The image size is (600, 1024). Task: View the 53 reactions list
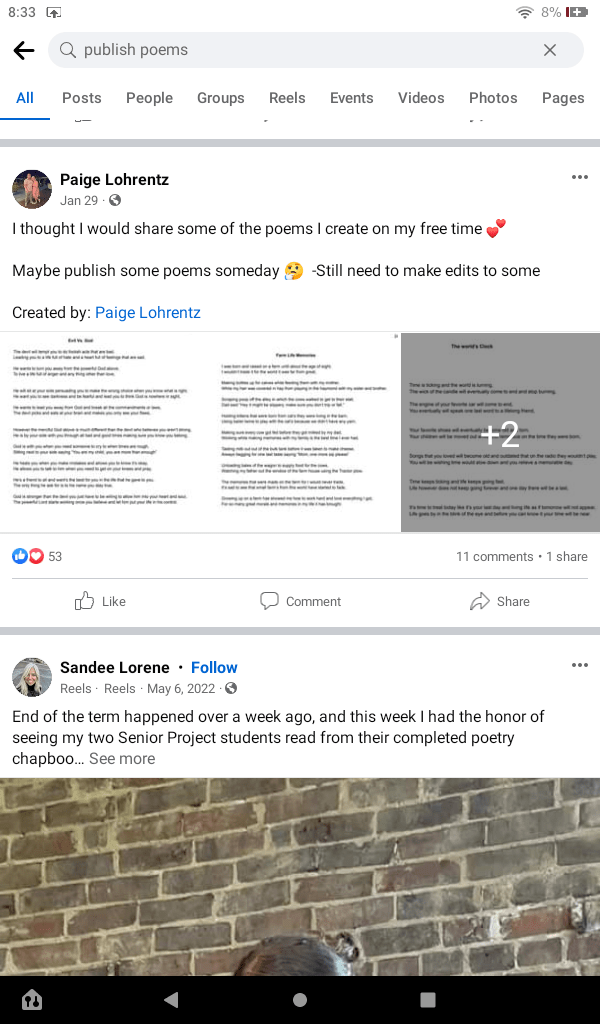[38, 557]
